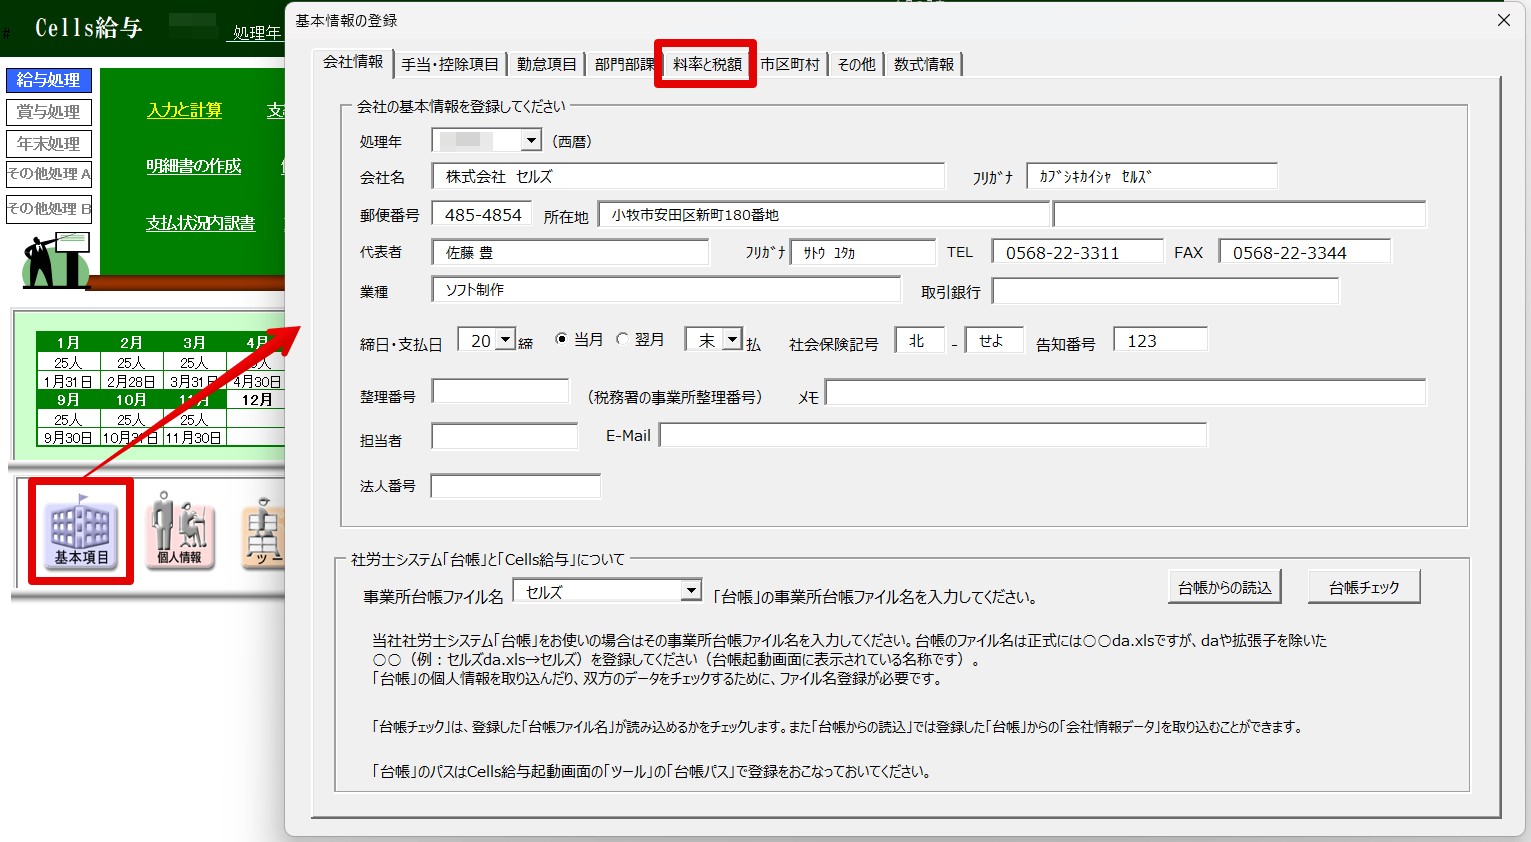Select the 9月 cell in the calendar
Image resolution: width=1531 pixels, height=842 pixels.
tap(68, 400)
